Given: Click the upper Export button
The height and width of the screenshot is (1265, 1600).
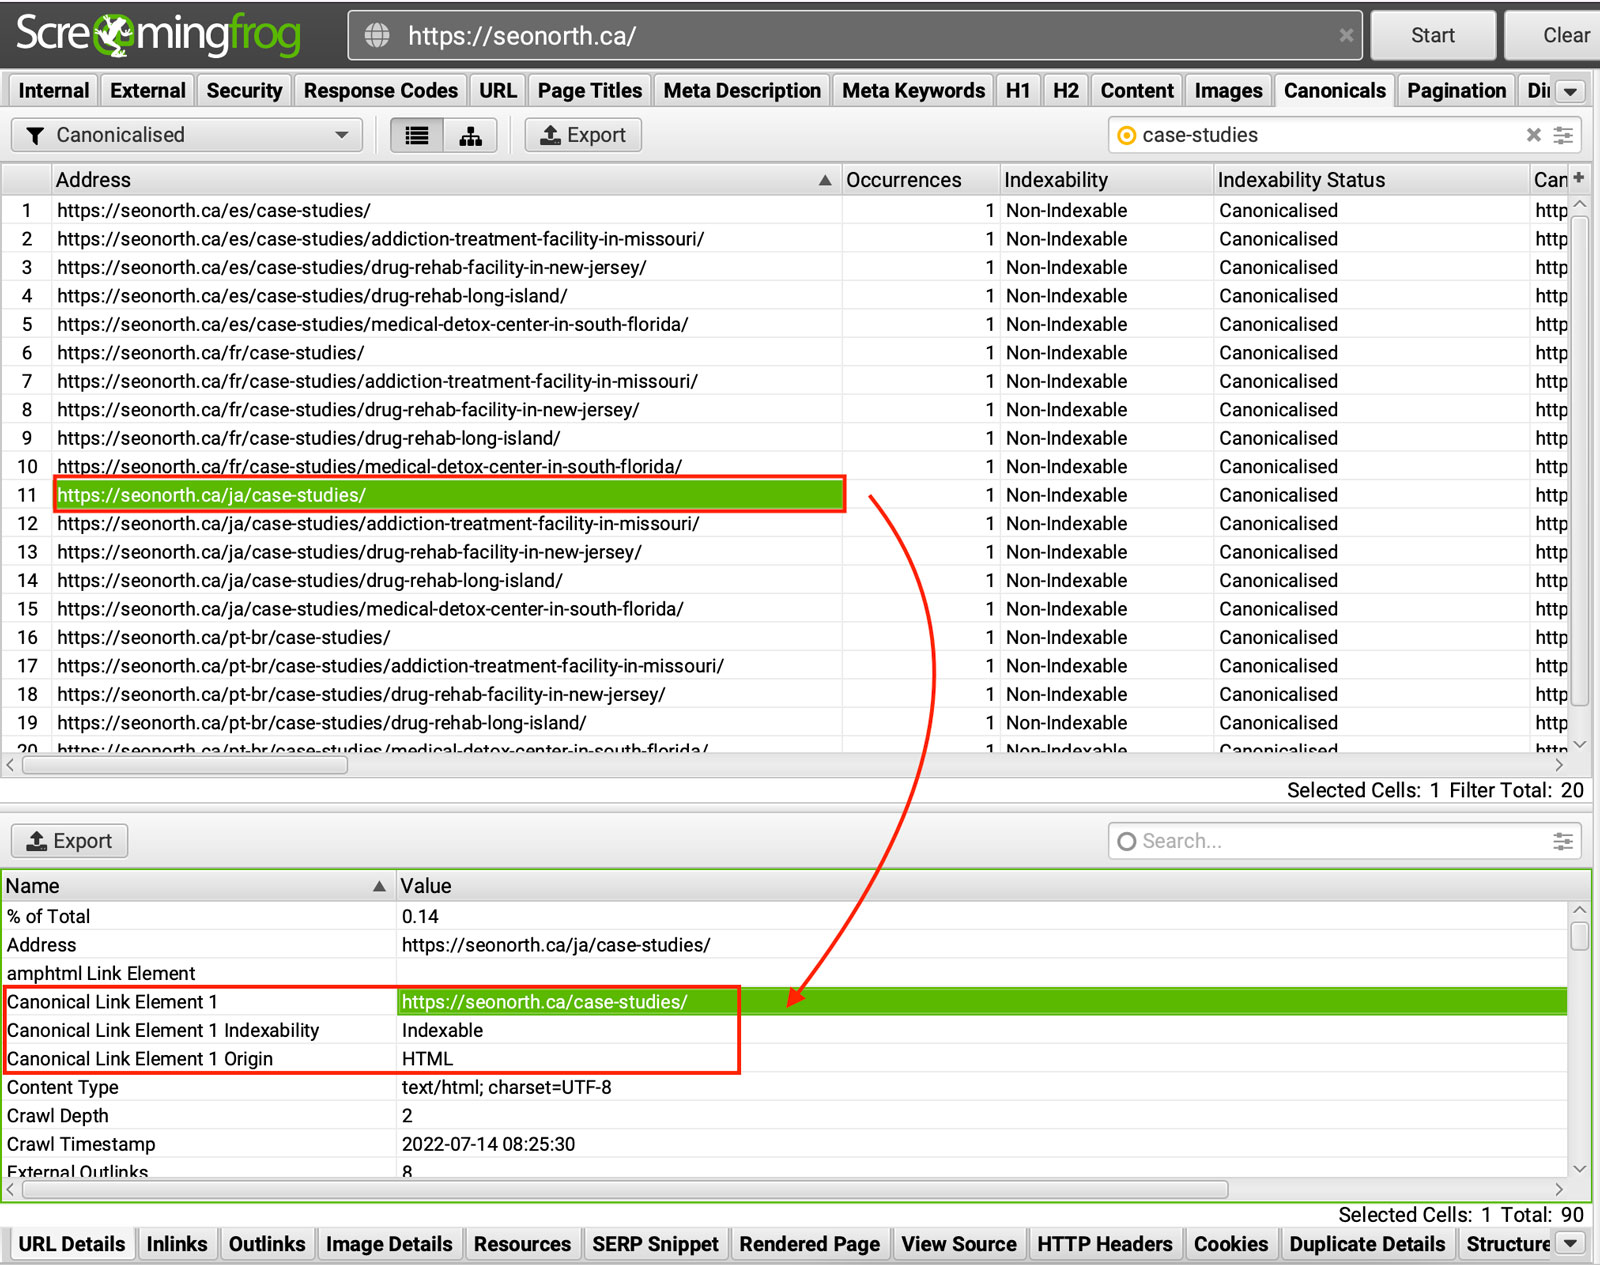Looking at the screenshot, I should coord(583,135).
